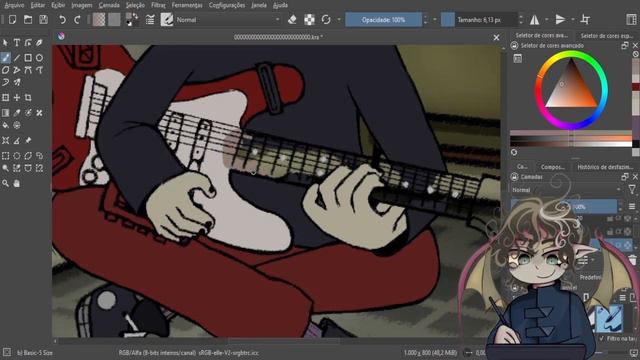Toggle horizontal mirror tool
Image resolution: width=640 pixels, height=360 pixels.
click(x=534, y=20)
